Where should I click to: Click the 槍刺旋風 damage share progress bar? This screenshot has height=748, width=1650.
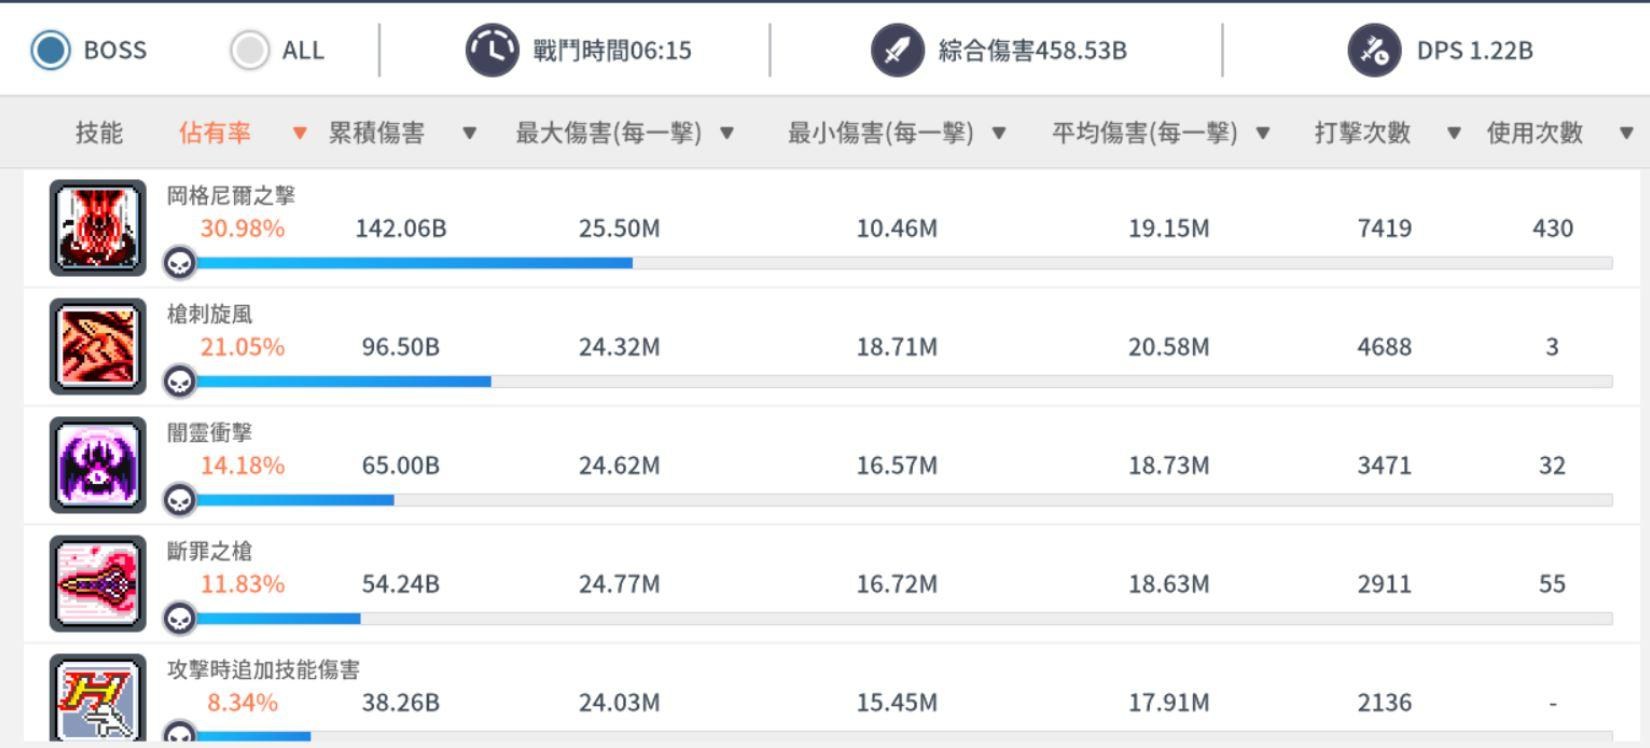click(x=904, y=381)
